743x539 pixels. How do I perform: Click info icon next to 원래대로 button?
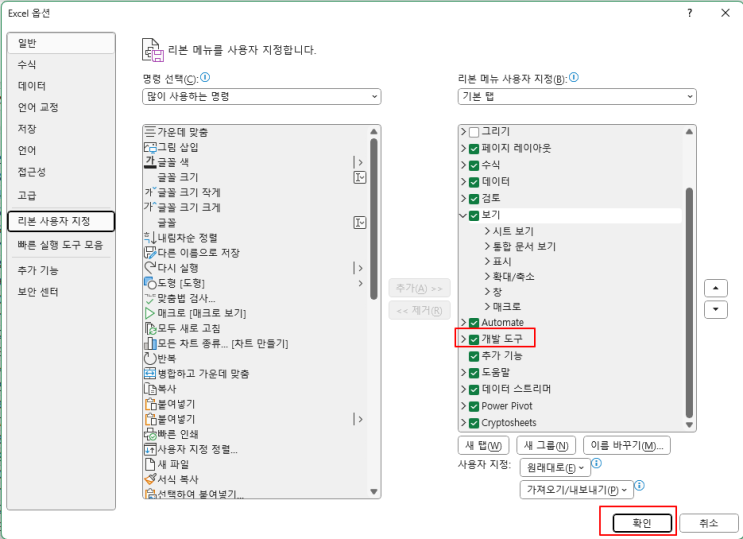click(x=597, y=463)
